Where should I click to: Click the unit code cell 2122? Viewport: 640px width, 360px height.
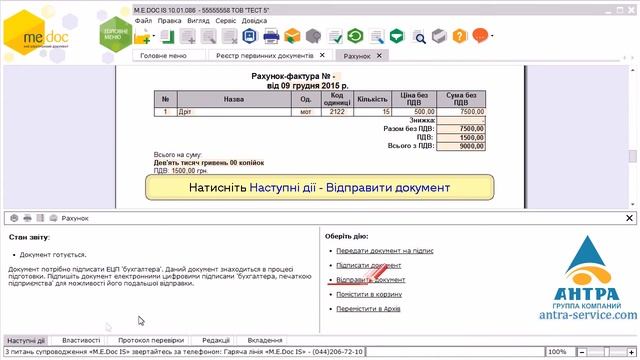(337, 112)
